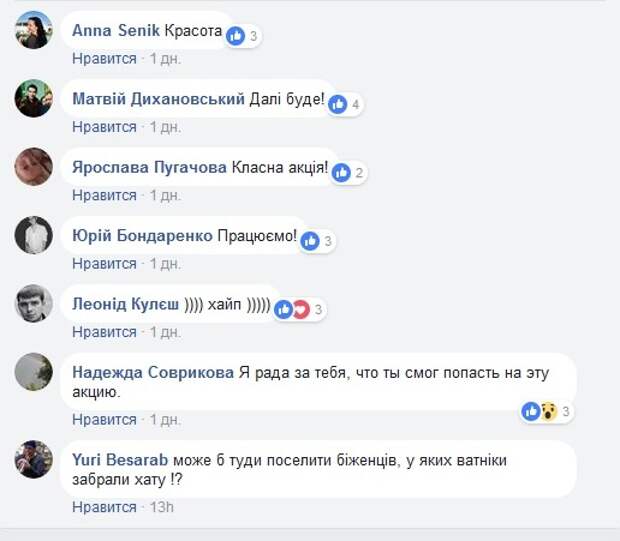Open reactions on Матвій Дихановський's comment
The width and height of the screenshot is (620, 541).
coord(346,104)
